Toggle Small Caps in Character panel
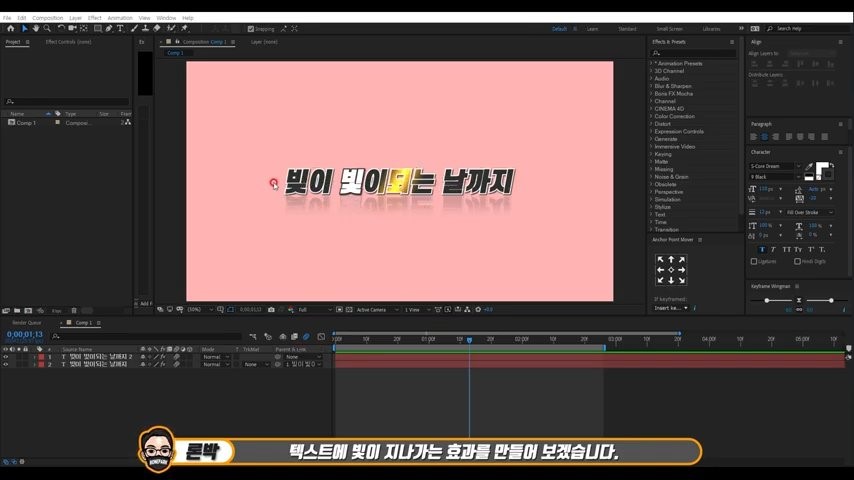 798,250
